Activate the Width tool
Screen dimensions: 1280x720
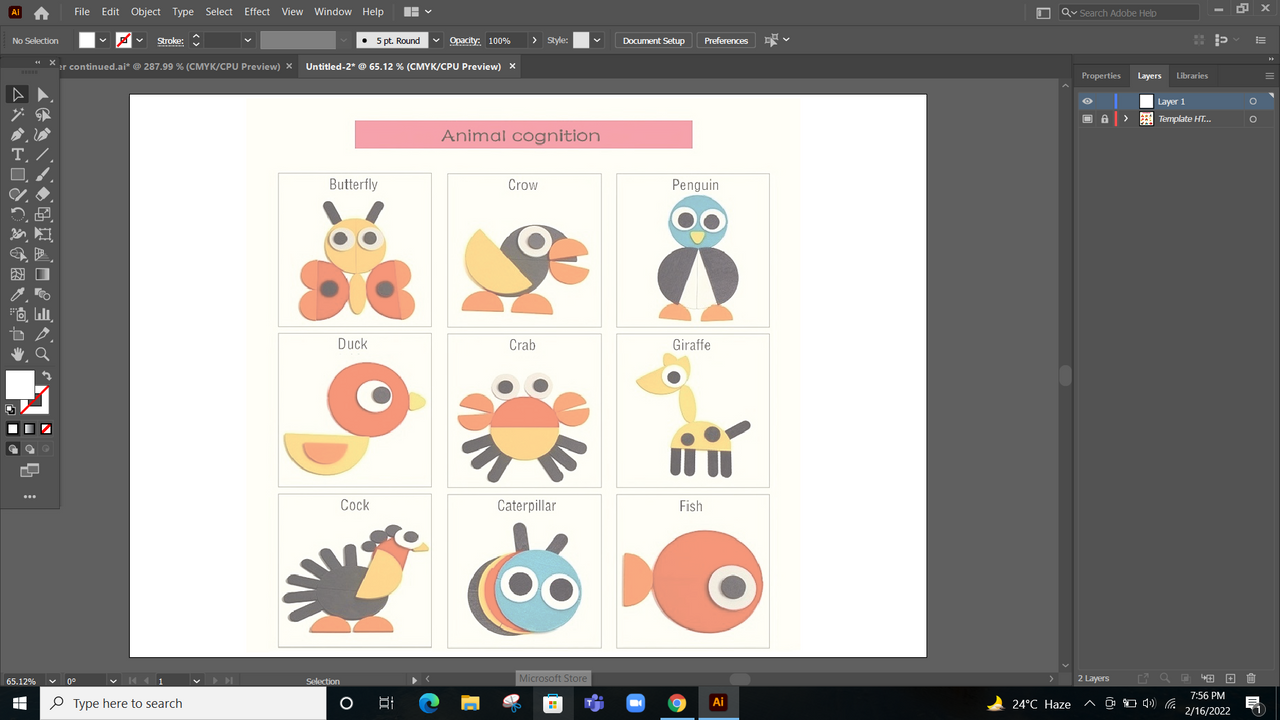18,234
